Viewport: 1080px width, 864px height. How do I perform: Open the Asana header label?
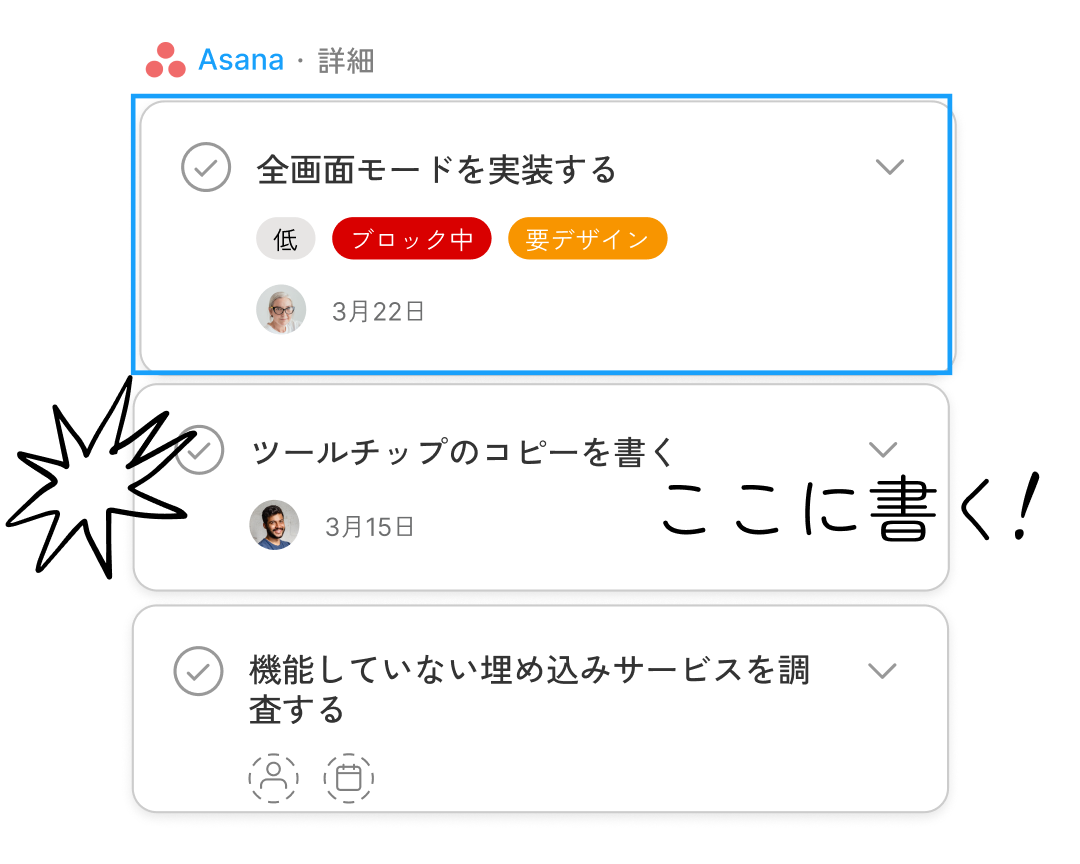(x=241, y=60)
